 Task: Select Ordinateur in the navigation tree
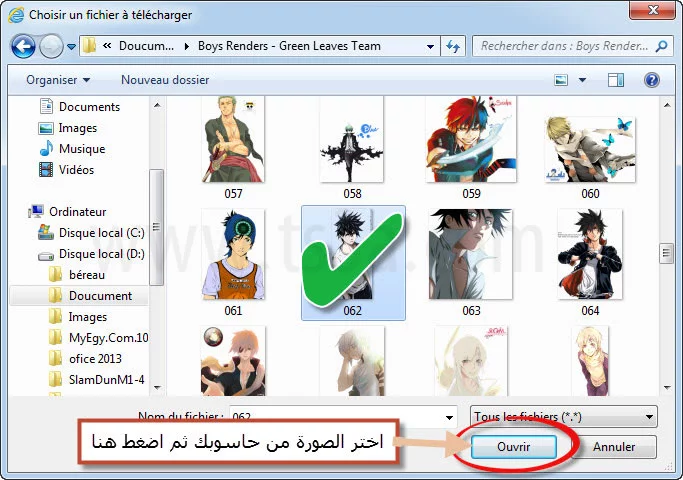click(68, 212)
